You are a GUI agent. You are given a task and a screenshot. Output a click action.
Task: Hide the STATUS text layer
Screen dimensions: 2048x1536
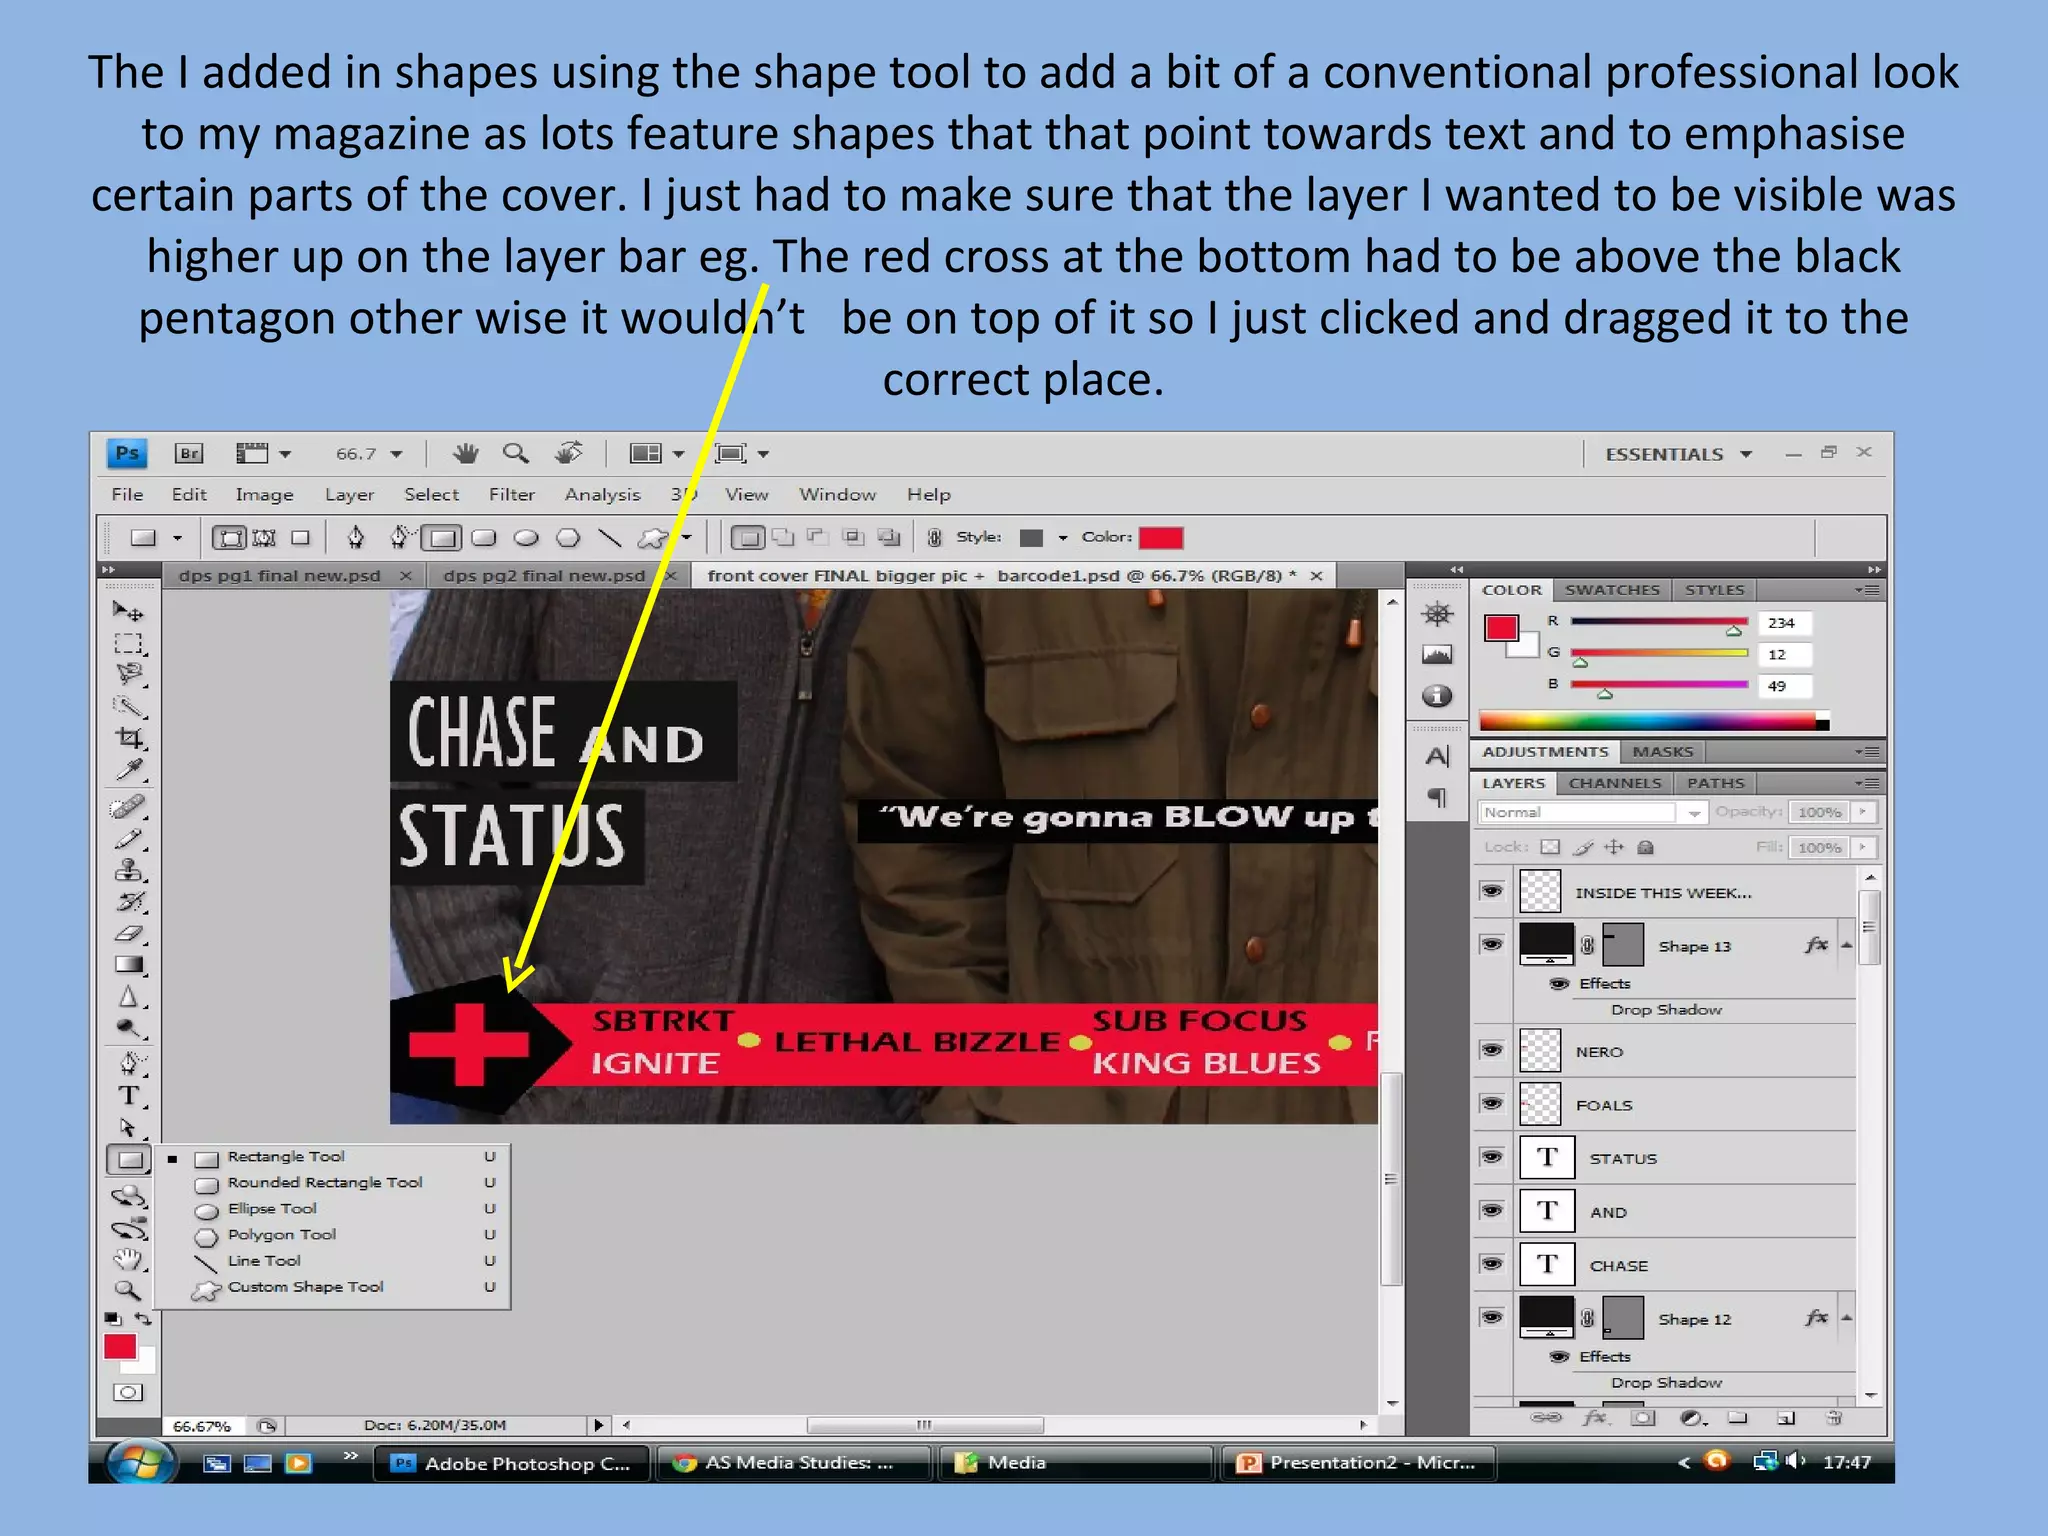(x=1492, y=1157)
